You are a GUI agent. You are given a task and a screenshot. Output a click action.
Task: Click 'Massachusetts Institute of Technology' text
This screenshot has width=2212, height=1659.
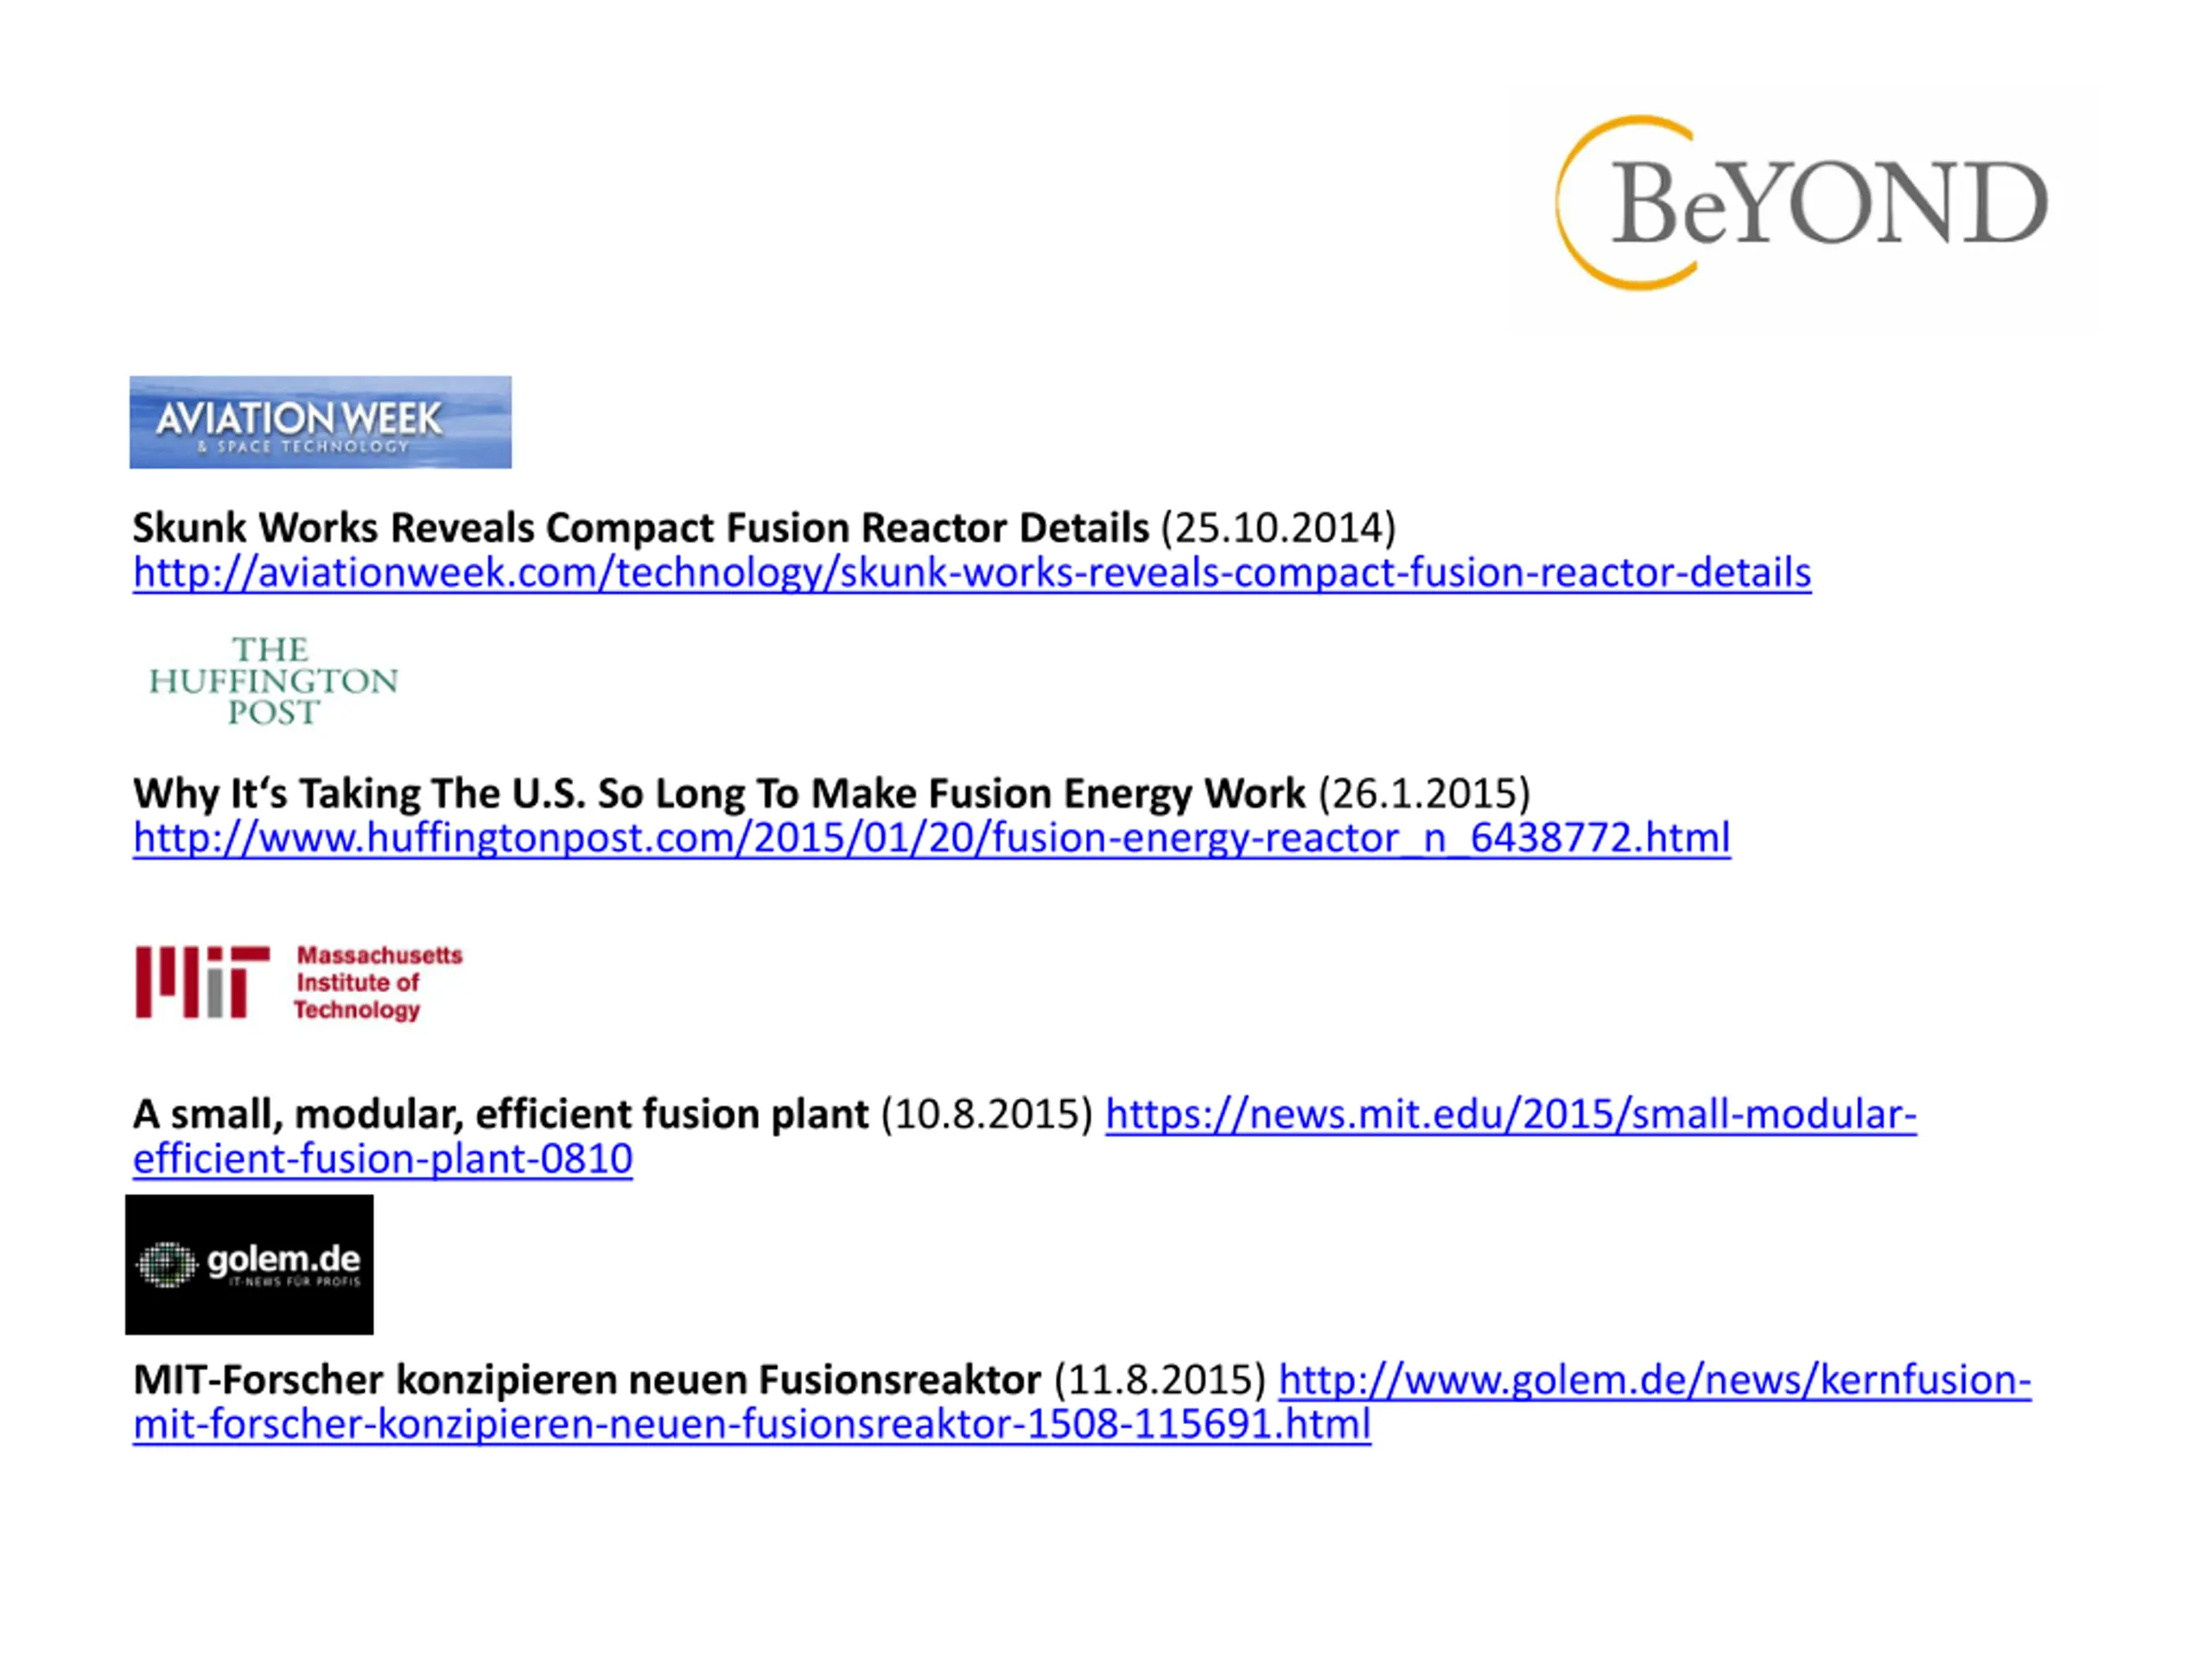coord(378,983)
